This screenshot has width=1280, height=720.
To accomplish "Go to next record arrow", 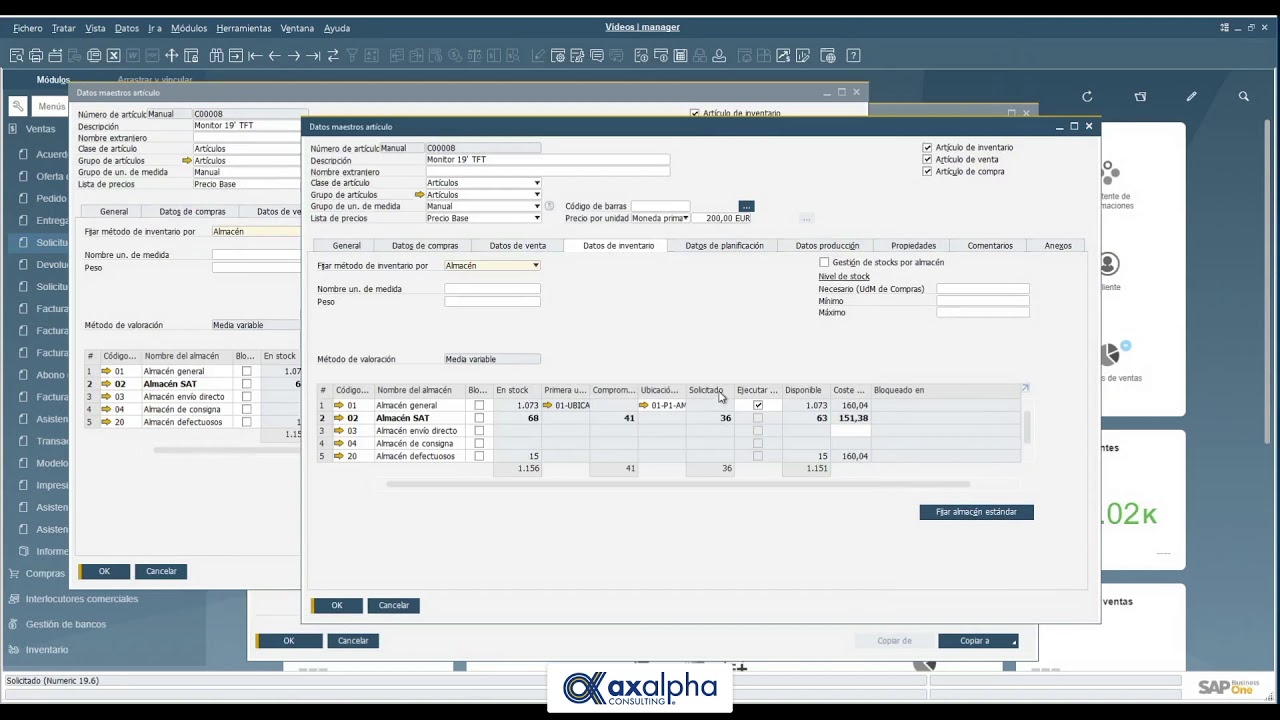I will (x=294, y=56).
